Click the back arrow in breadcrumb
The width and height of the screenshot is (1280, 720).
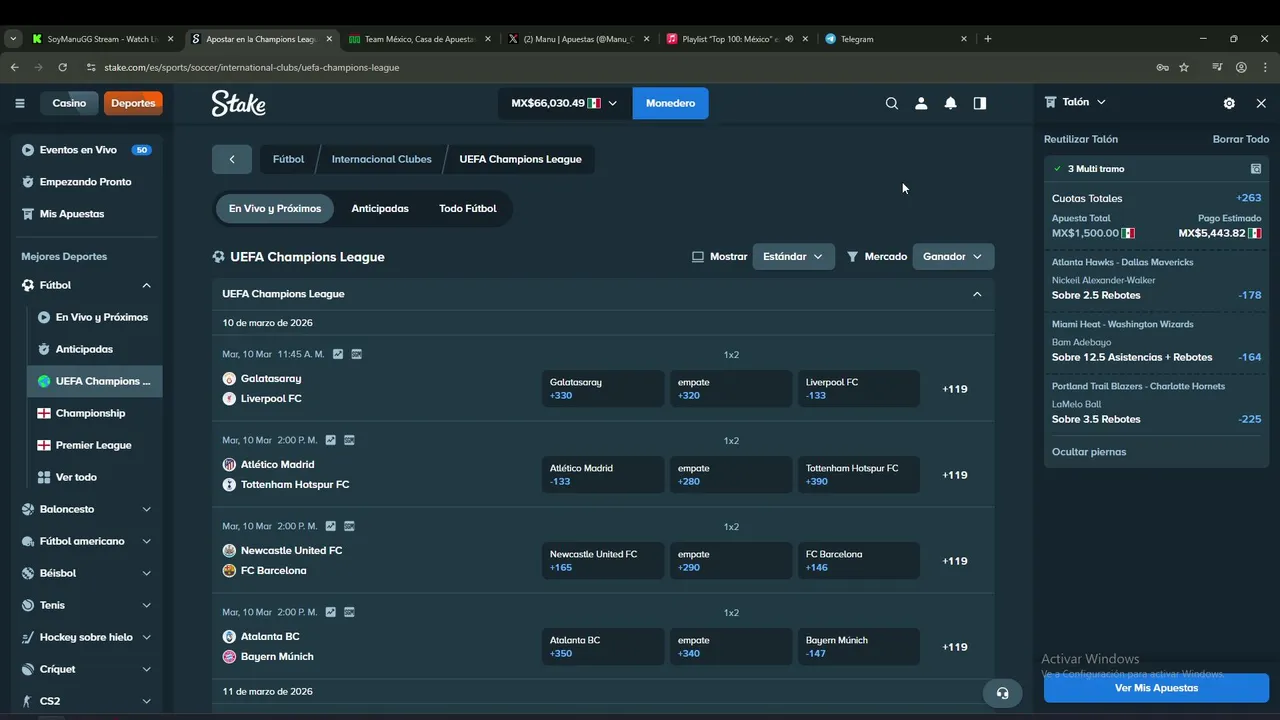point(232,159)
